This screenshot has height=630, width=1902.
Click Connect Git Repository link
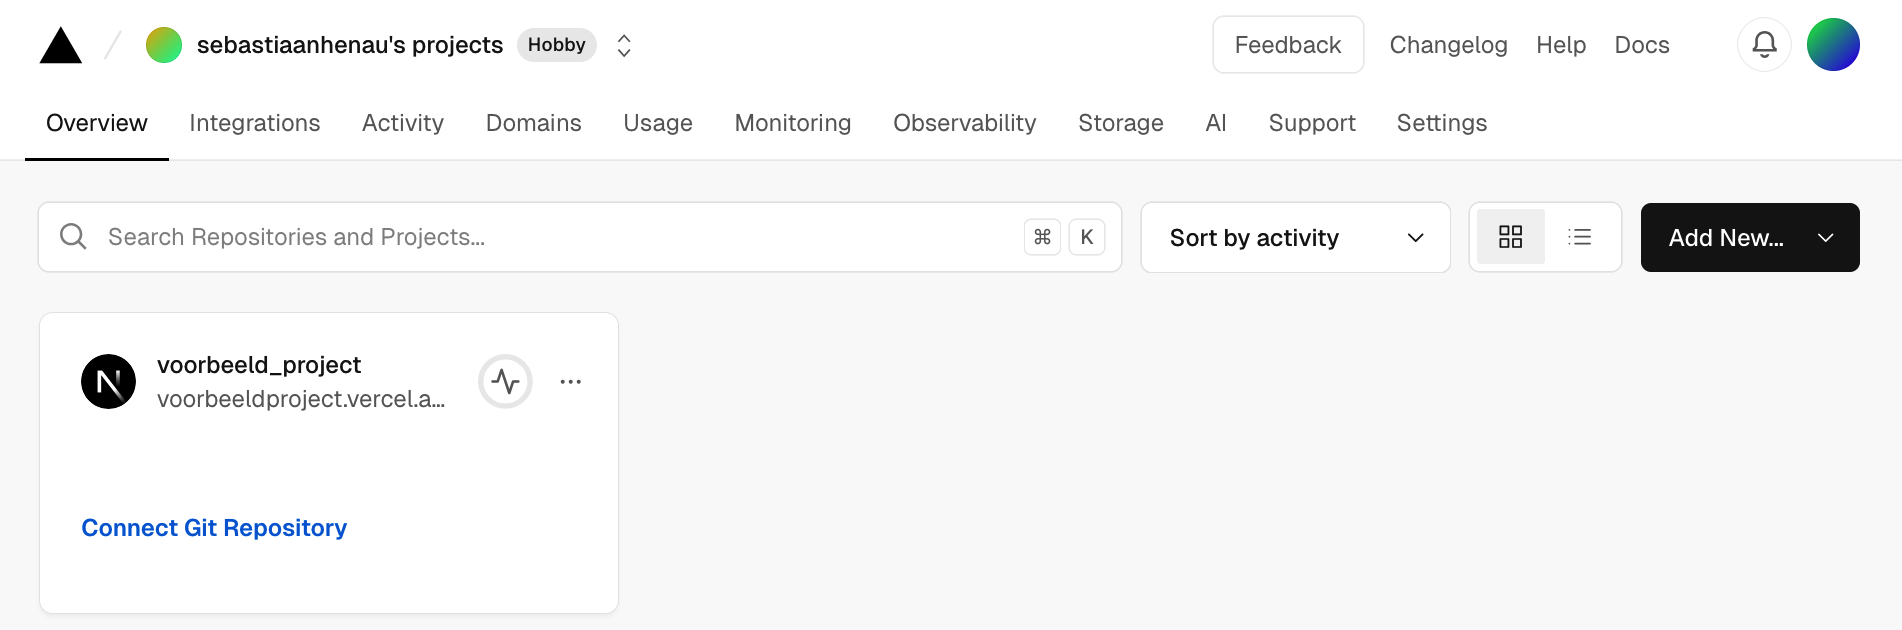pos(214,528)
